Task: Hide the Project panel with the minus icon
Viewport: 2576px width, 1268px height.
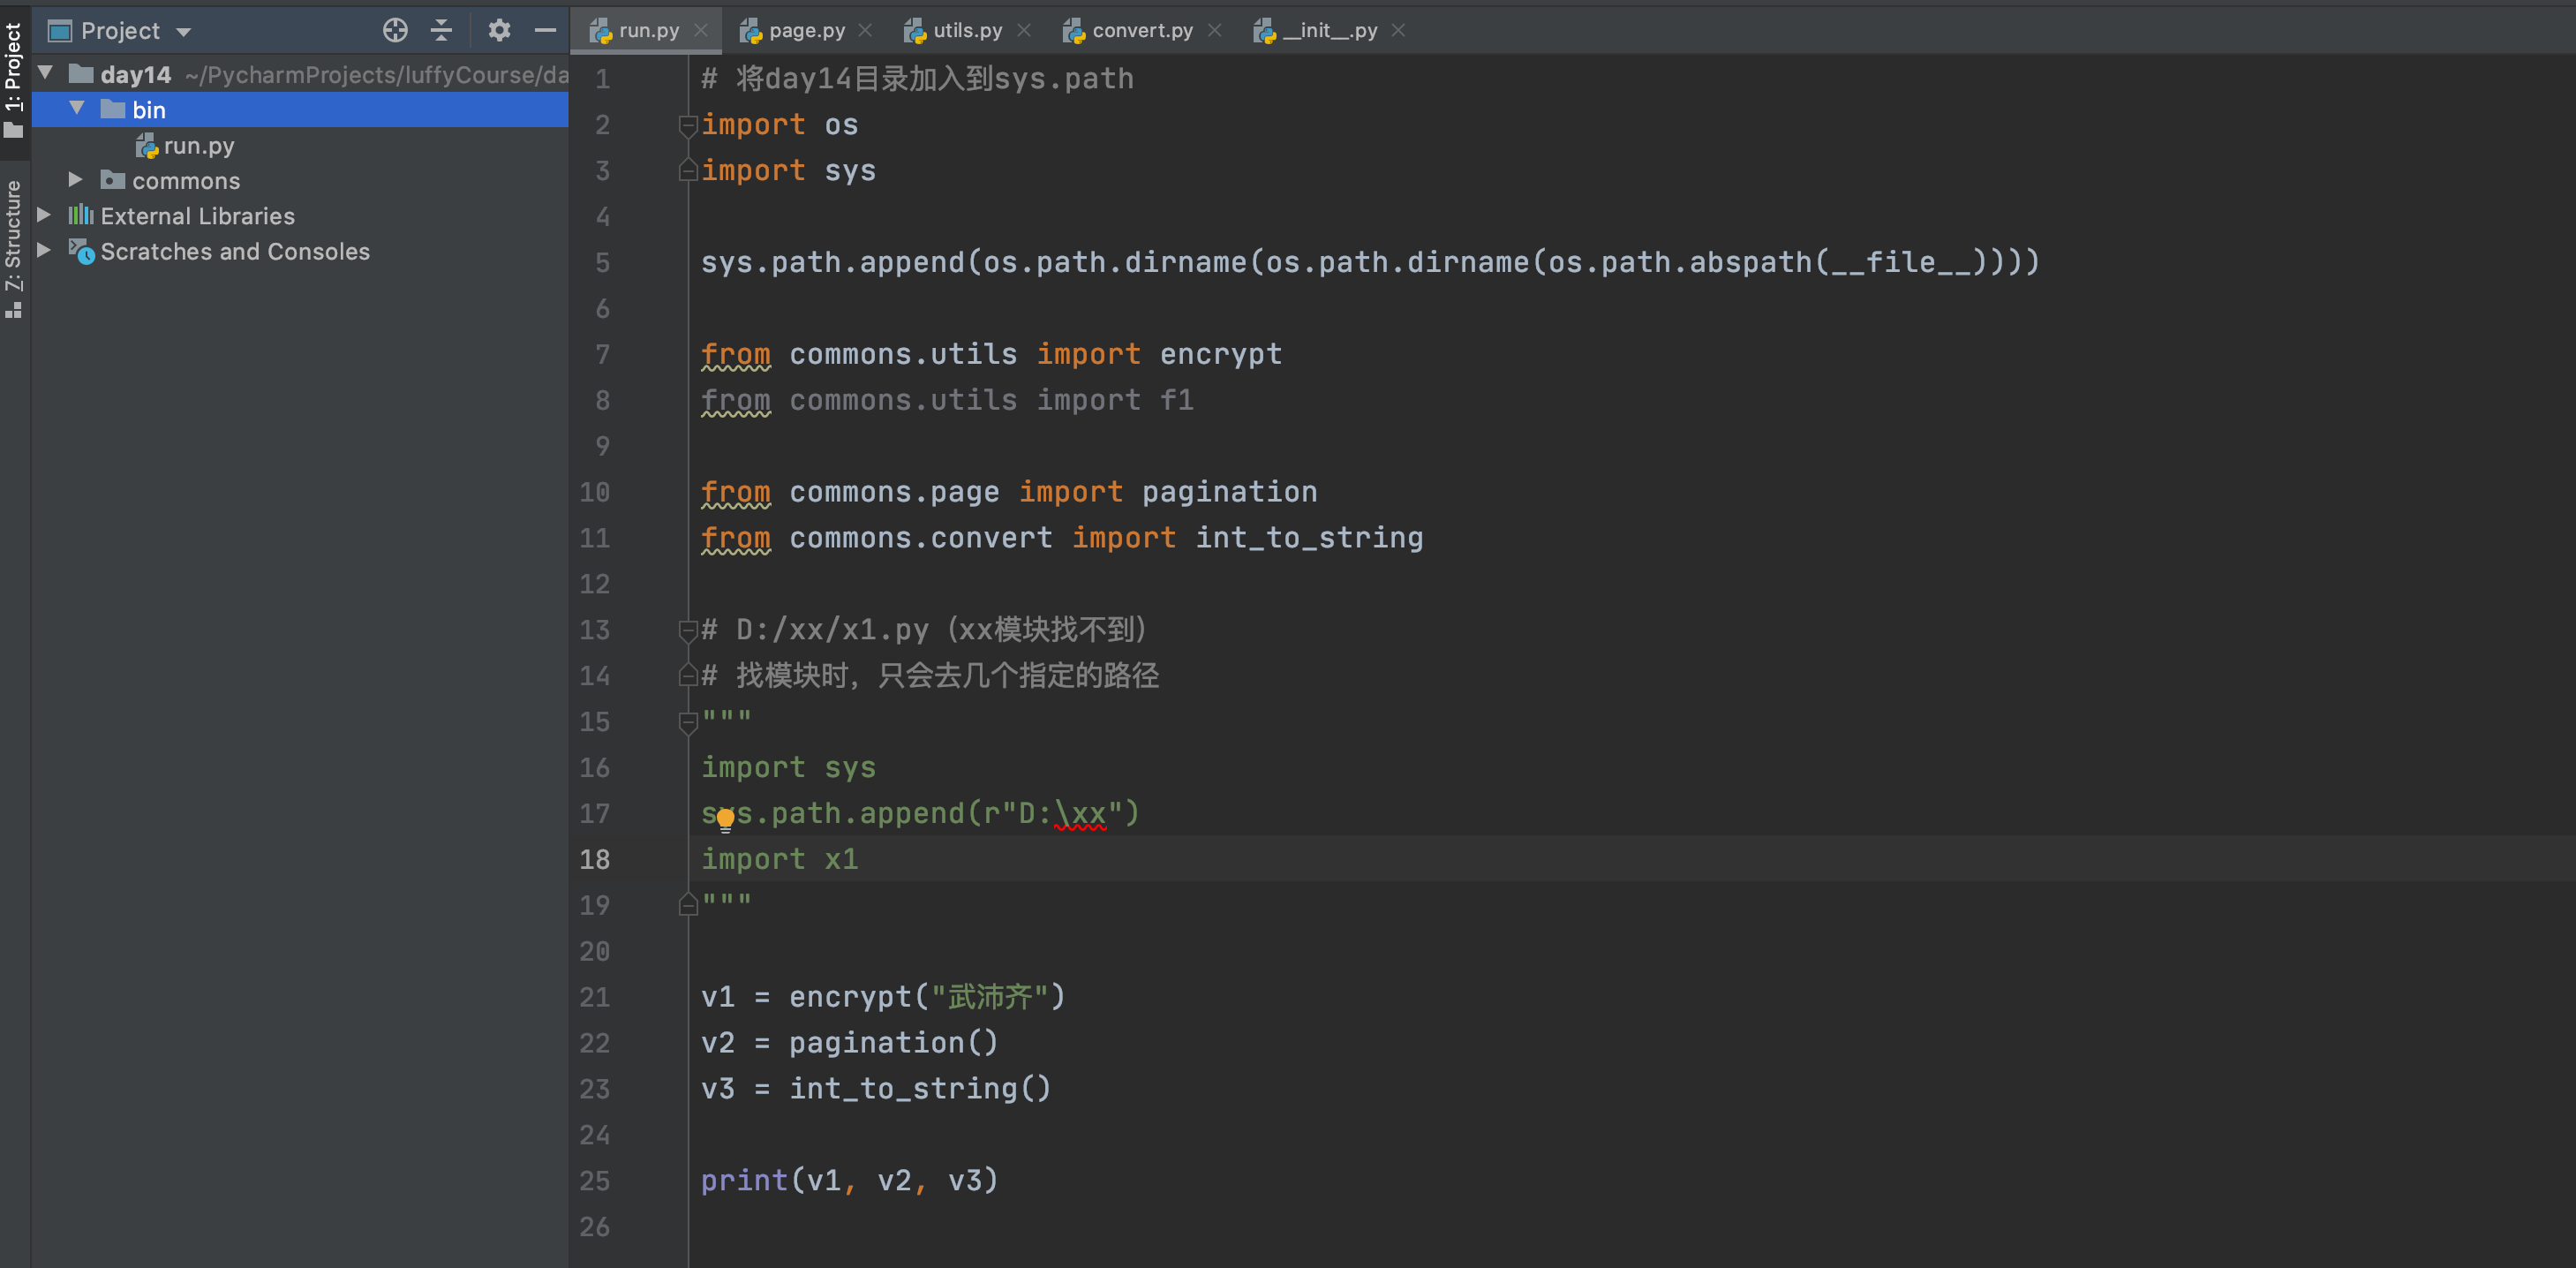Action: (545, 31)
